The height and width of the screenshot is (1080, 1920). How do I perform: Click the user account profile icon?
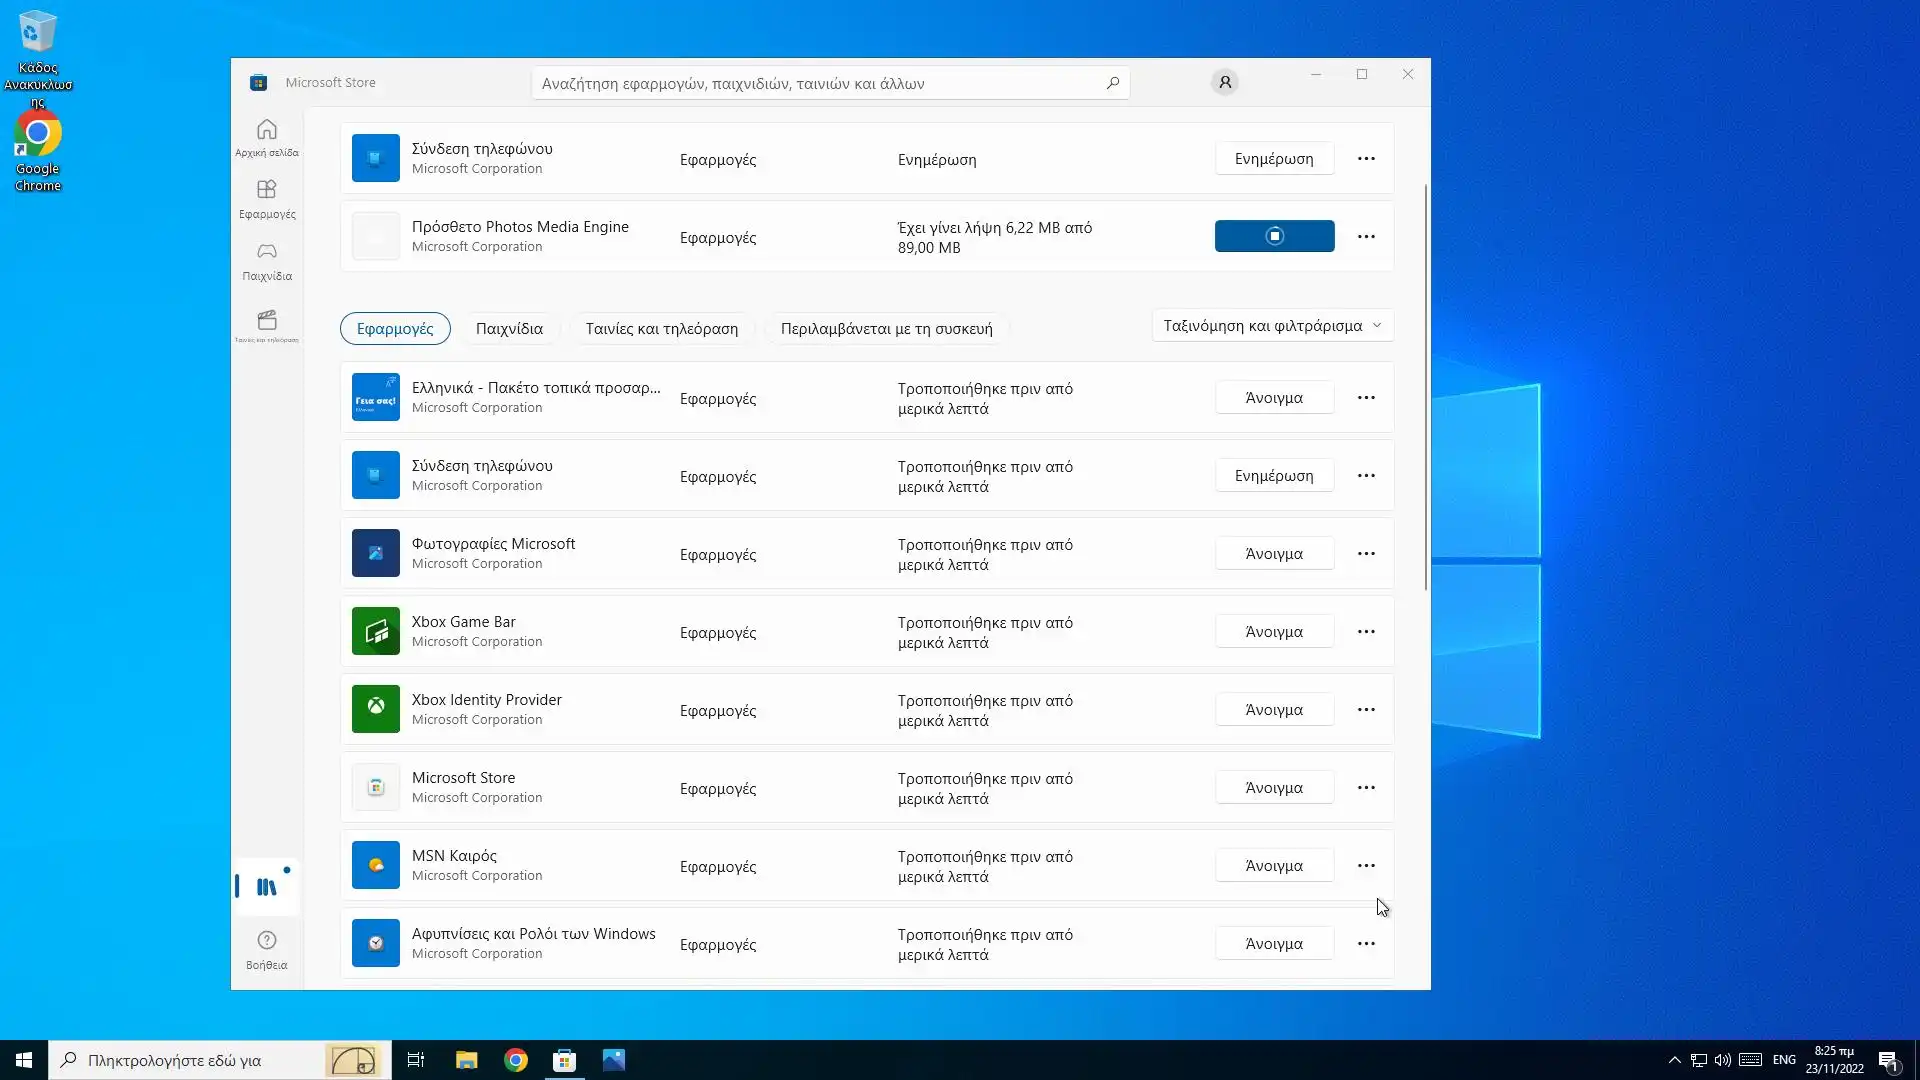tap(1224, 83)
